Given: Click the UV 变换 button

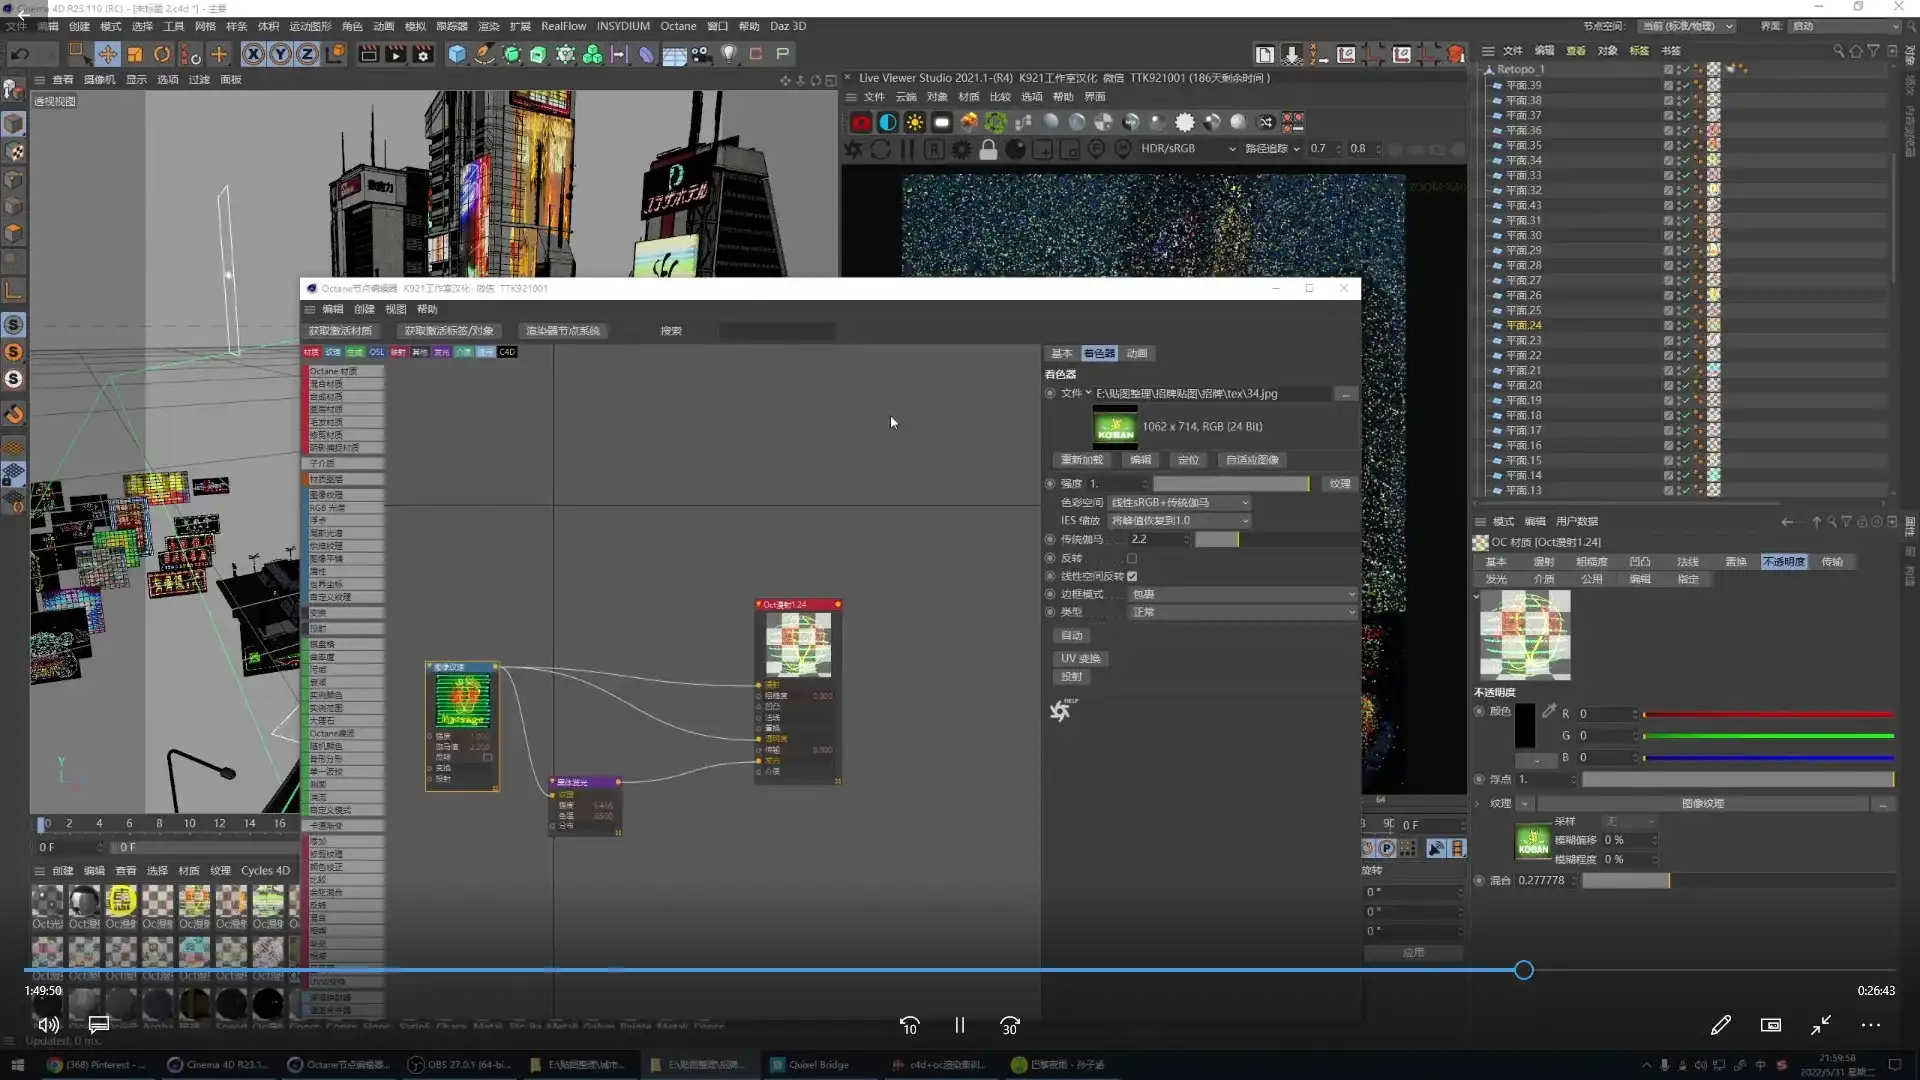Looking at the screenshot, I should coord(1080,658).
